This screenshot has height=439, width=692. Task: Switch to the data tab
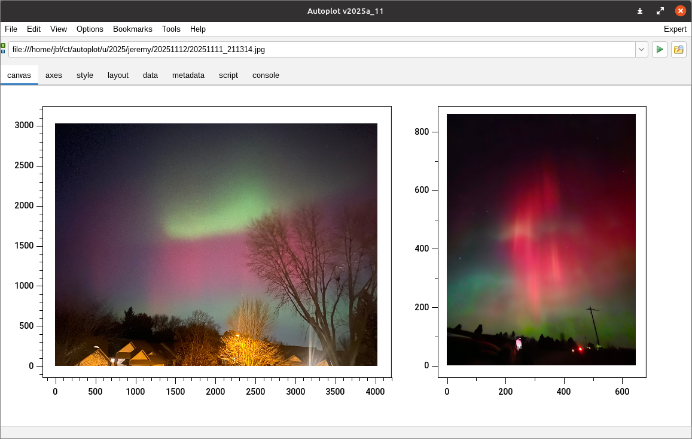[x=150, y=75]
